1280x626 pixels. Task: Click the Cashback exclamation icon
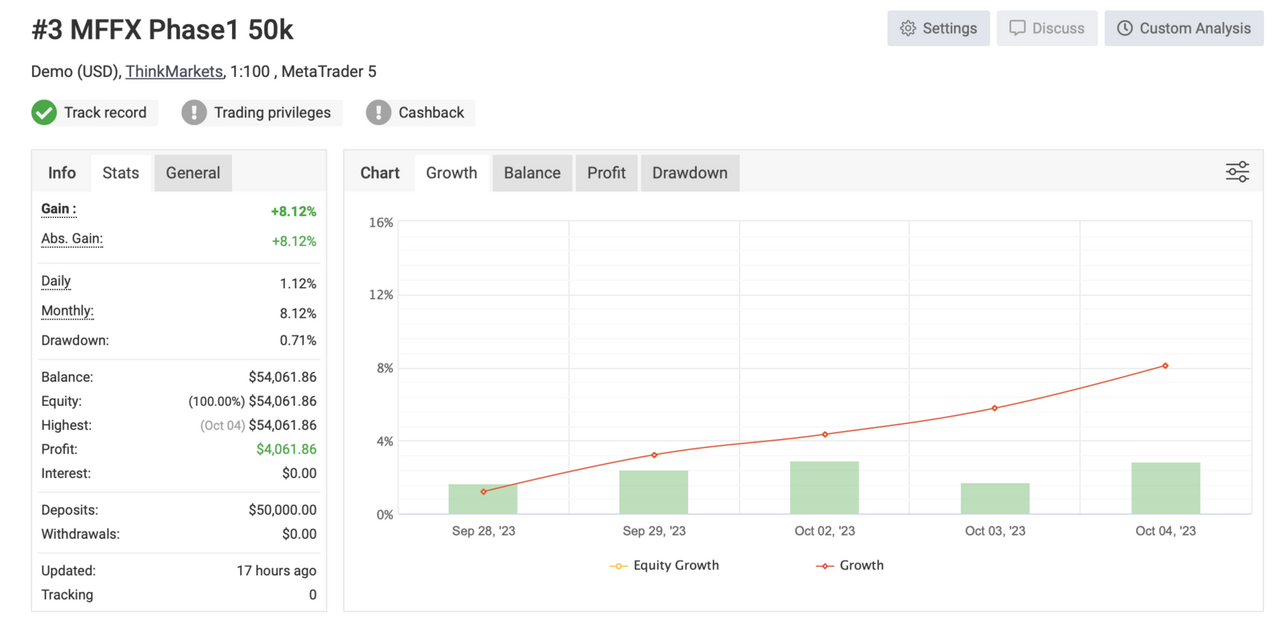[x=378, y=112]
